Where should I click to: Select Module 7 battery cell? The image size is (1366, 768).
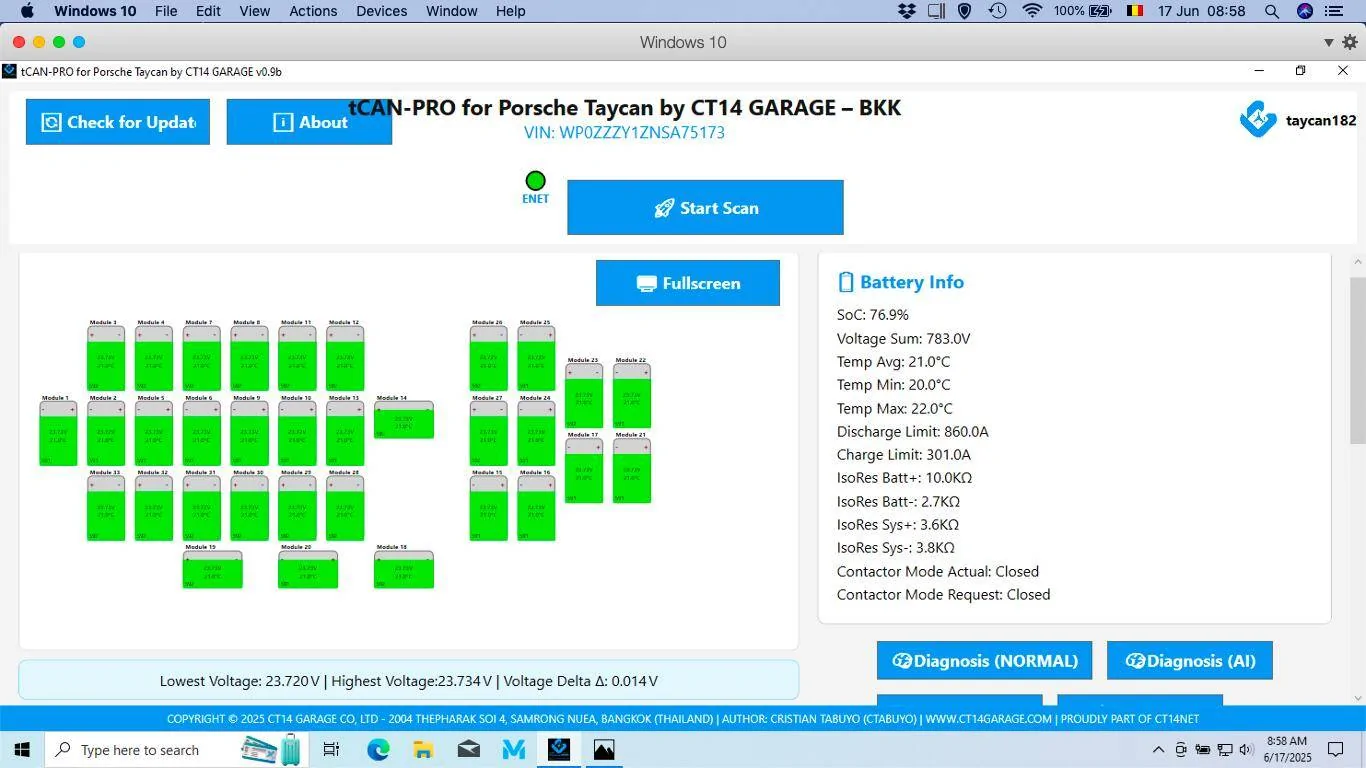(x=202, y=358)
